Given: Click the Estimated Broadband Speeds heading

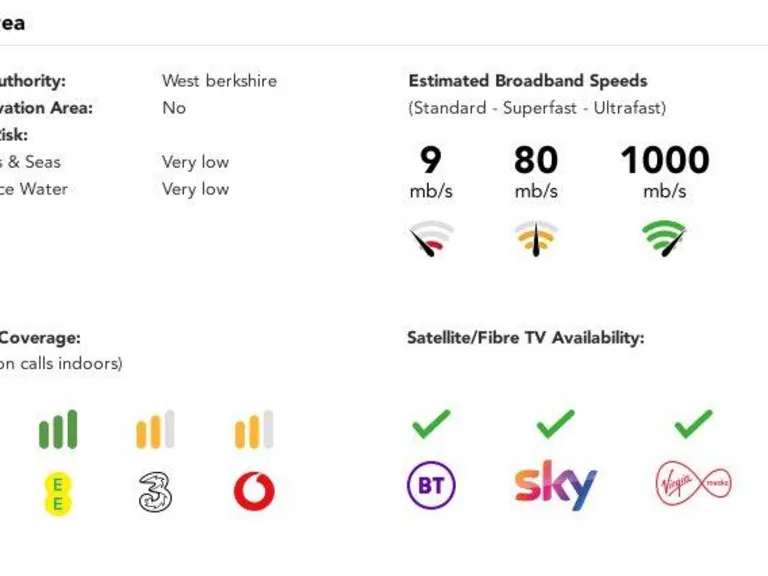Looking at the screenshot, I should [x=528, y=81].
